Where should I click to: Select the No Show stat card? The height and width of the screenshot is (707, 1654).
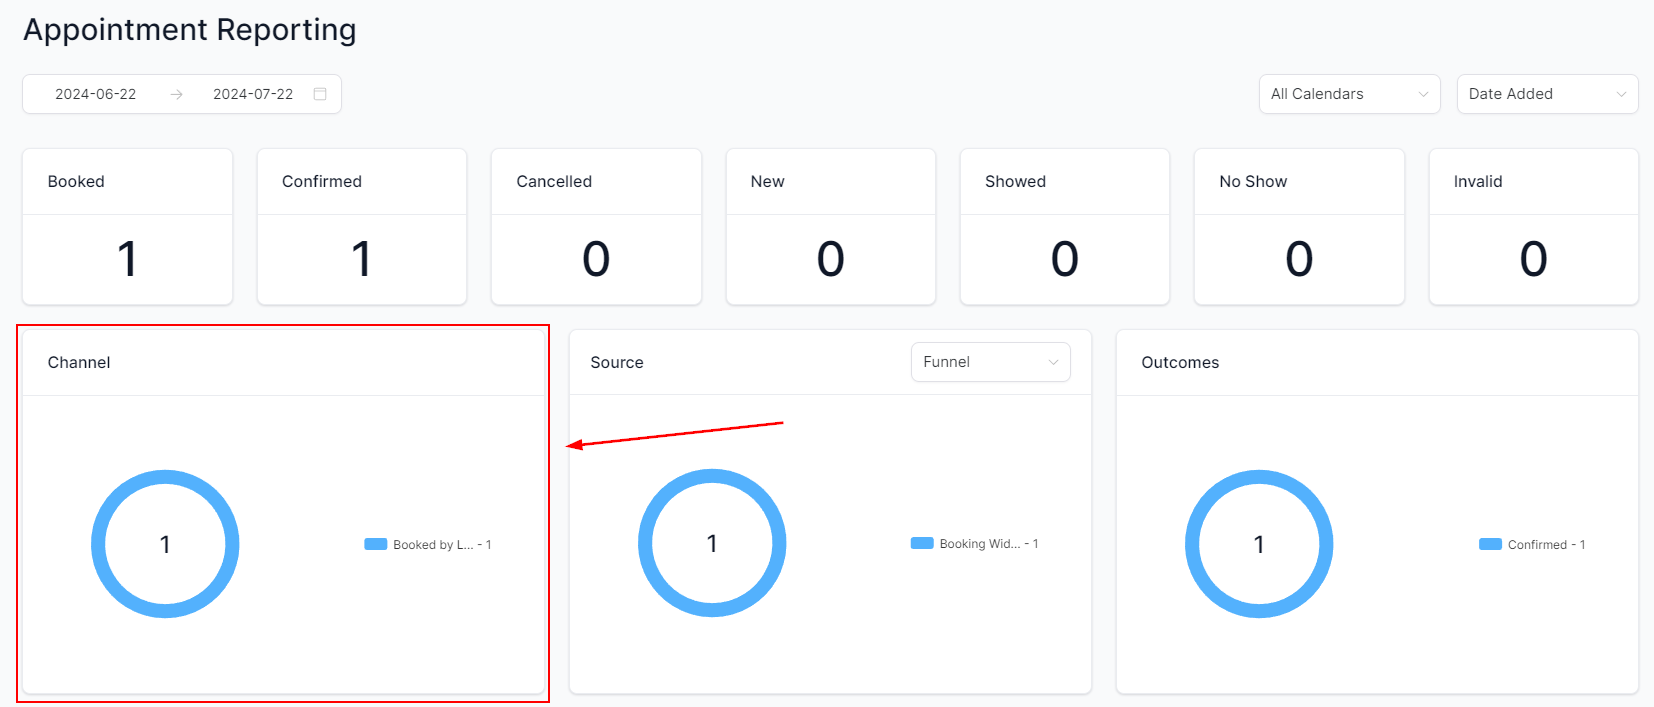tap(1299, 227)
